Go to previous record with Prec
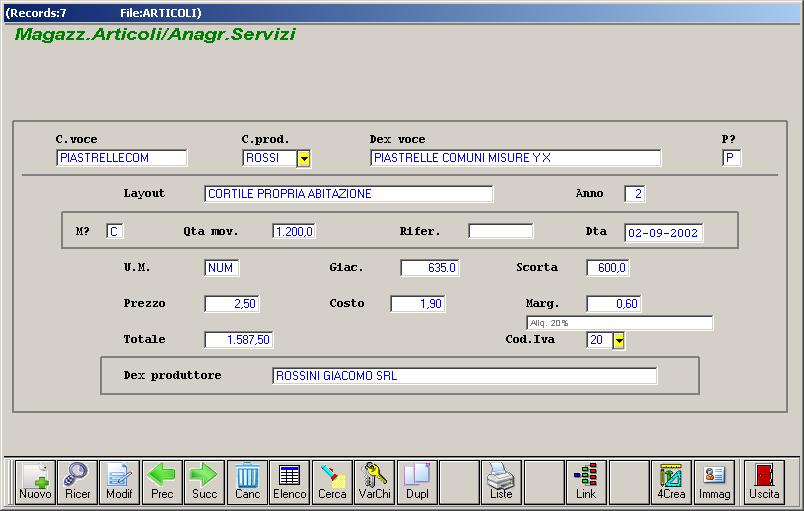The width and height of the screenshot is (804, 511). coord(161,481)
